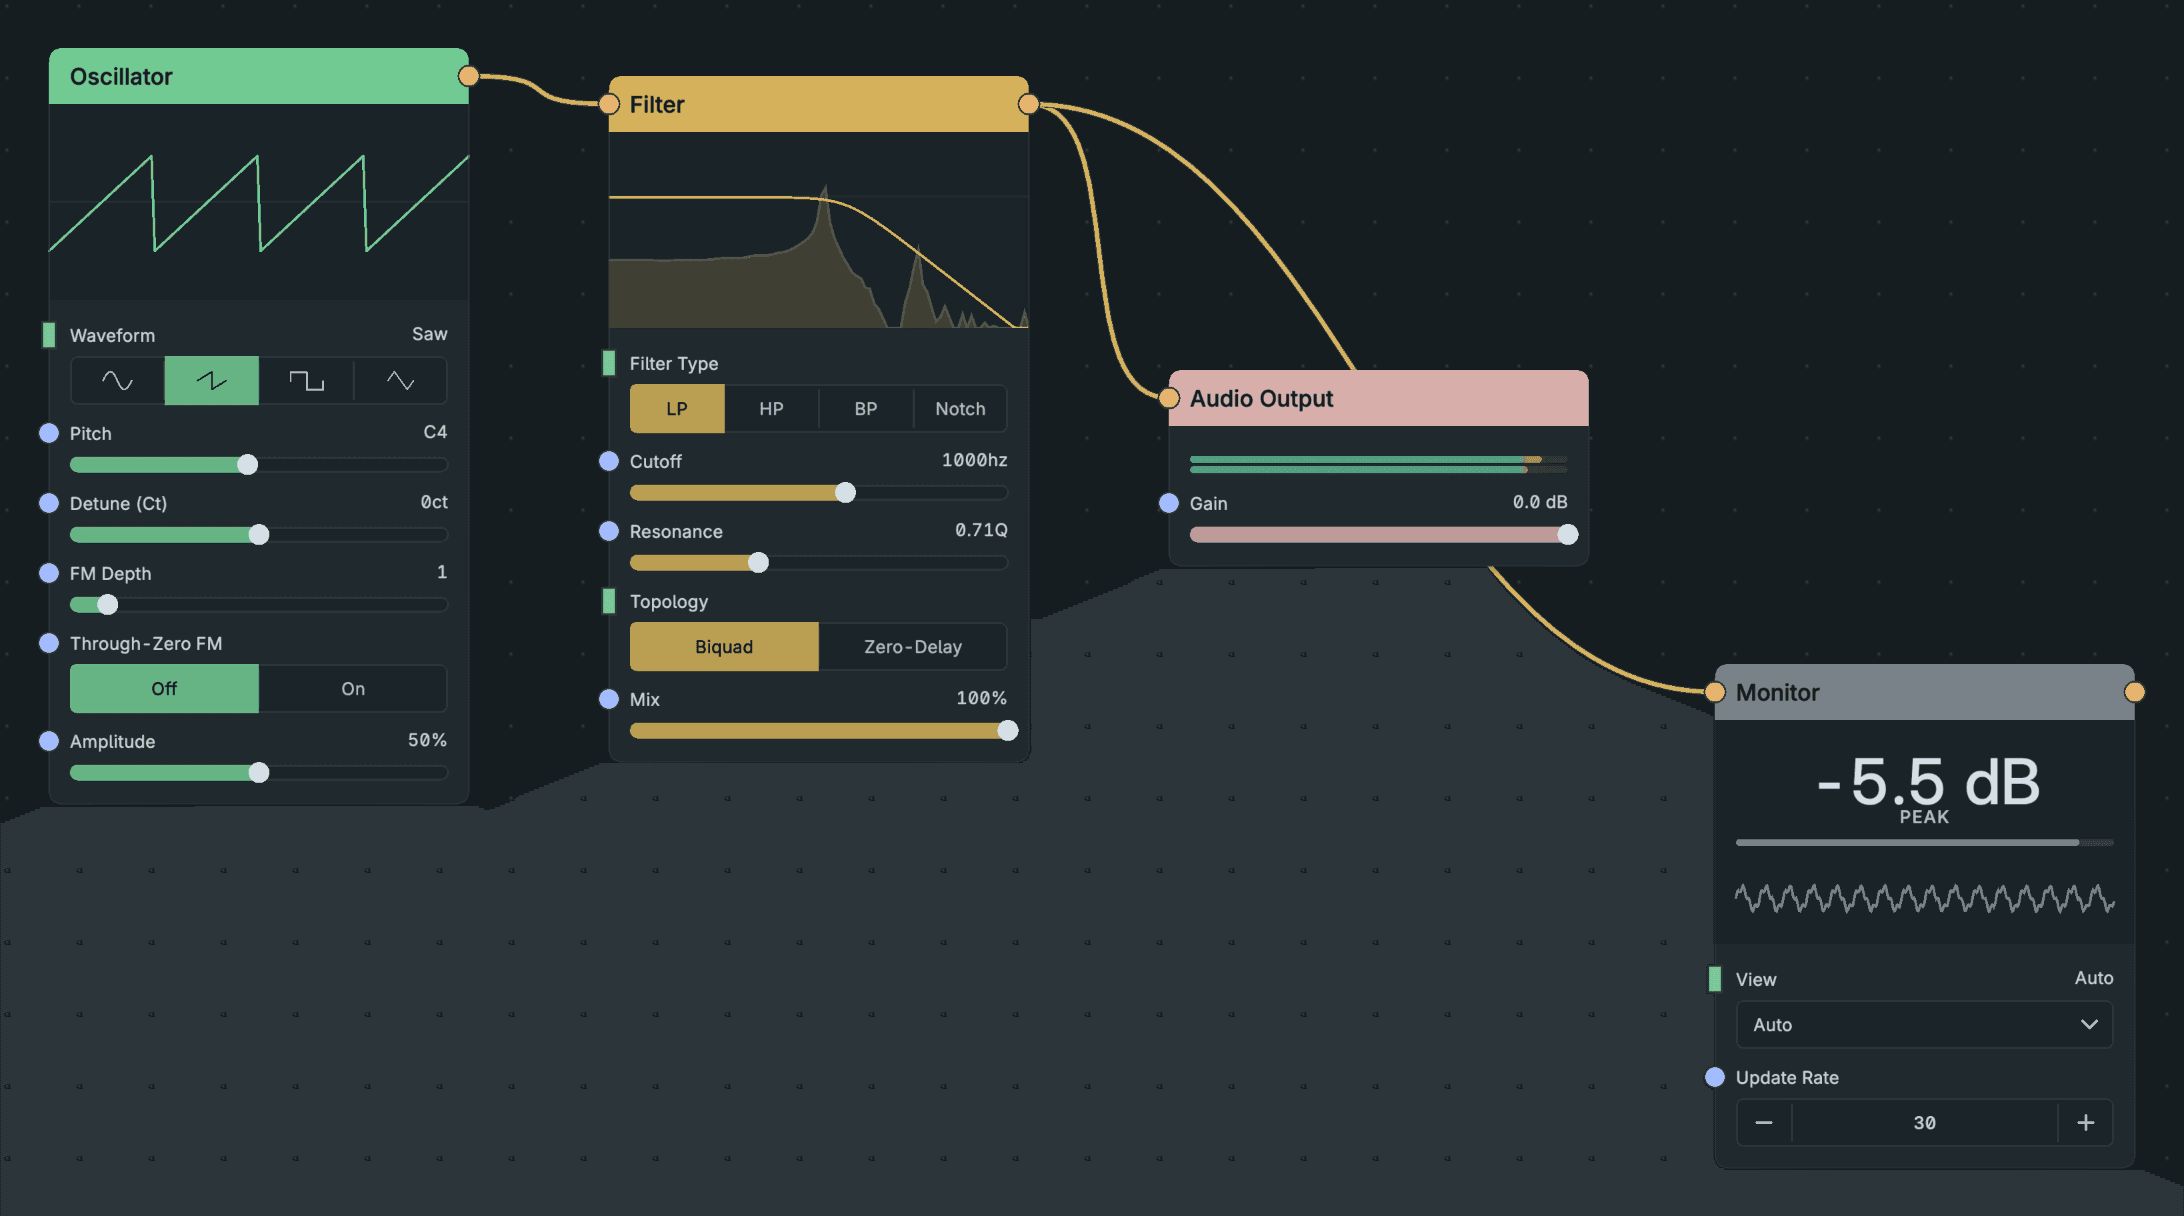Click the Update Rate value field

coord(1924,1123)
